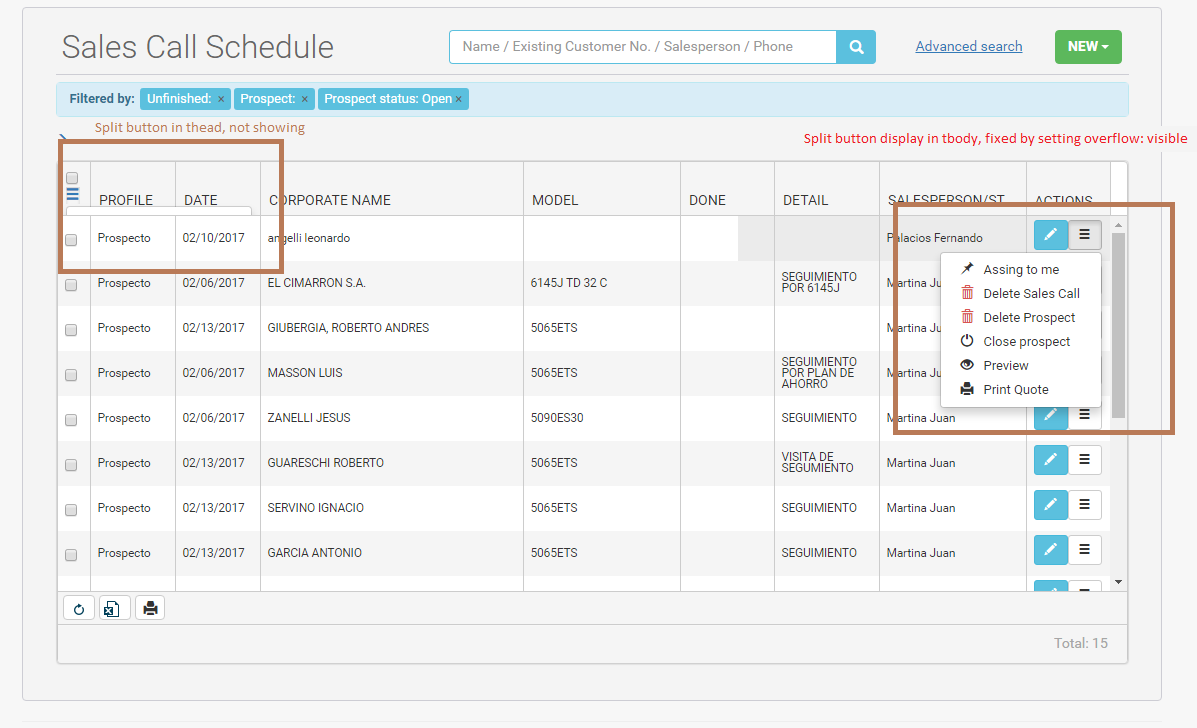1197x728 pixels.
Task: Sort by the MODEL column header
Action: click(x=555, y=200)
